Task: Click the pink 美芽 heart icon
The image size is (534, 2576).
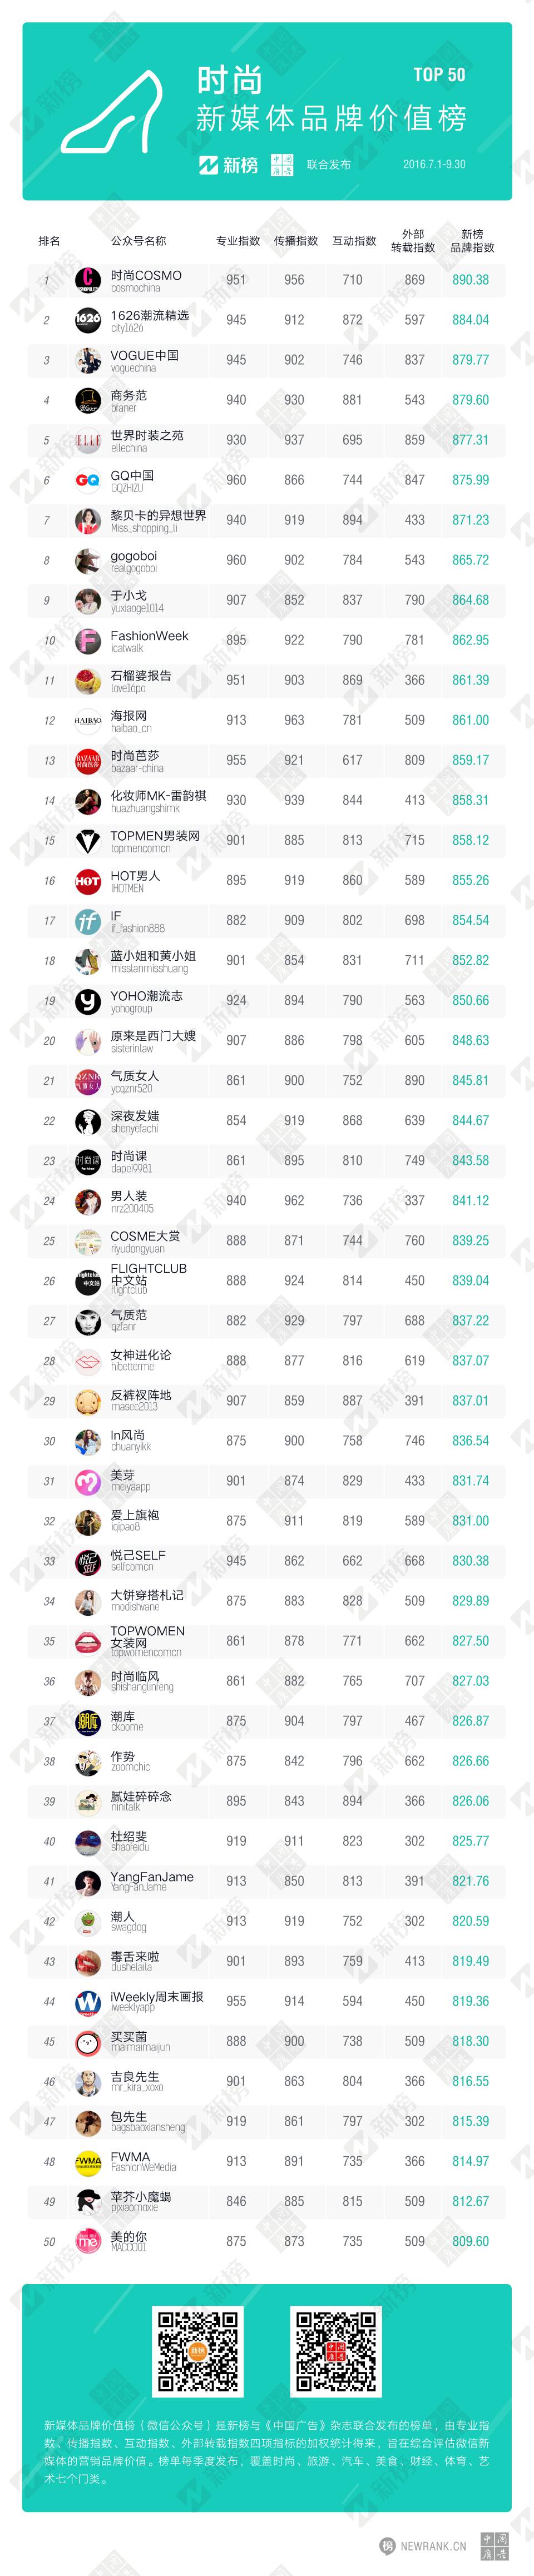Action: coord(88,1481)
